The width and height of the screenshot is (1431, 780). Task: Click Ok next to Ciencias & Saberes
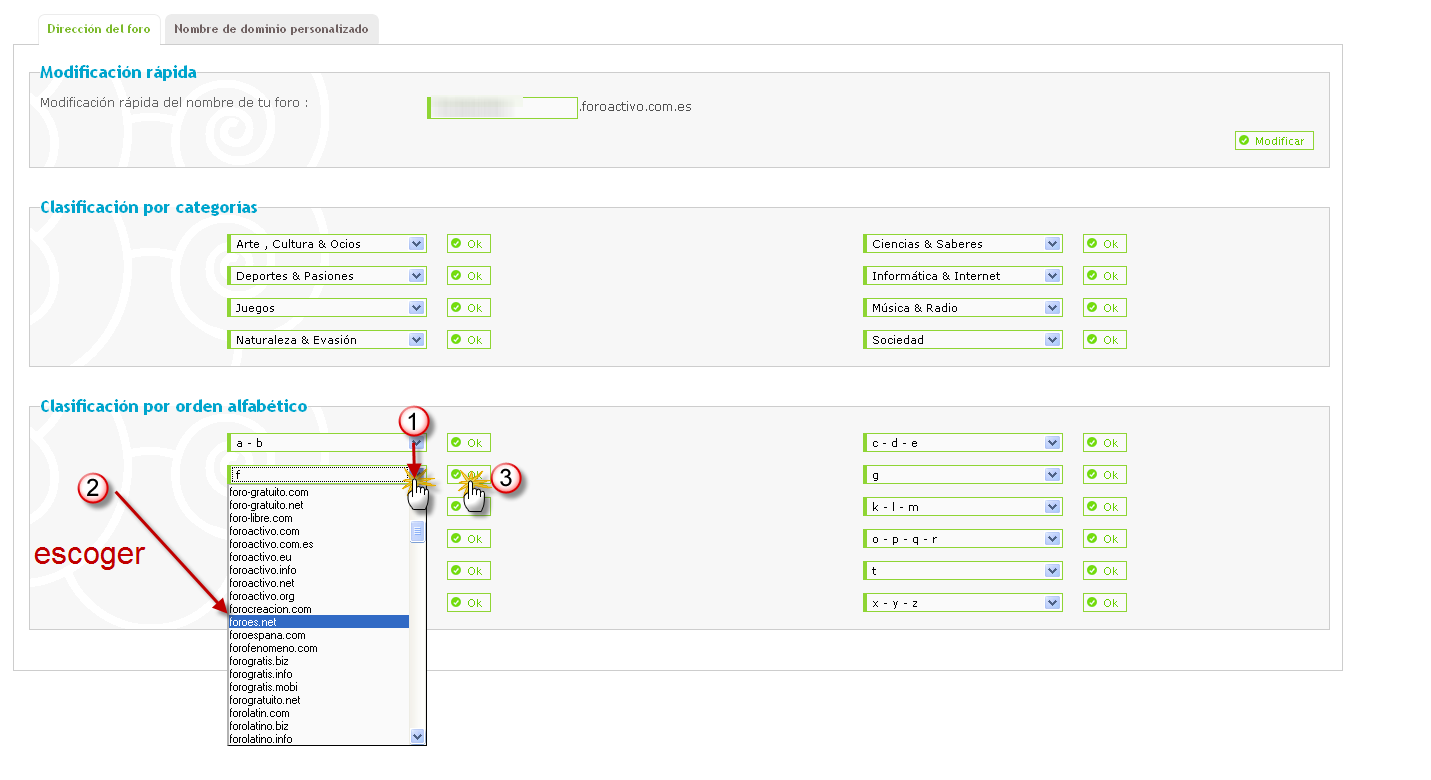(x=1104, y=244)
